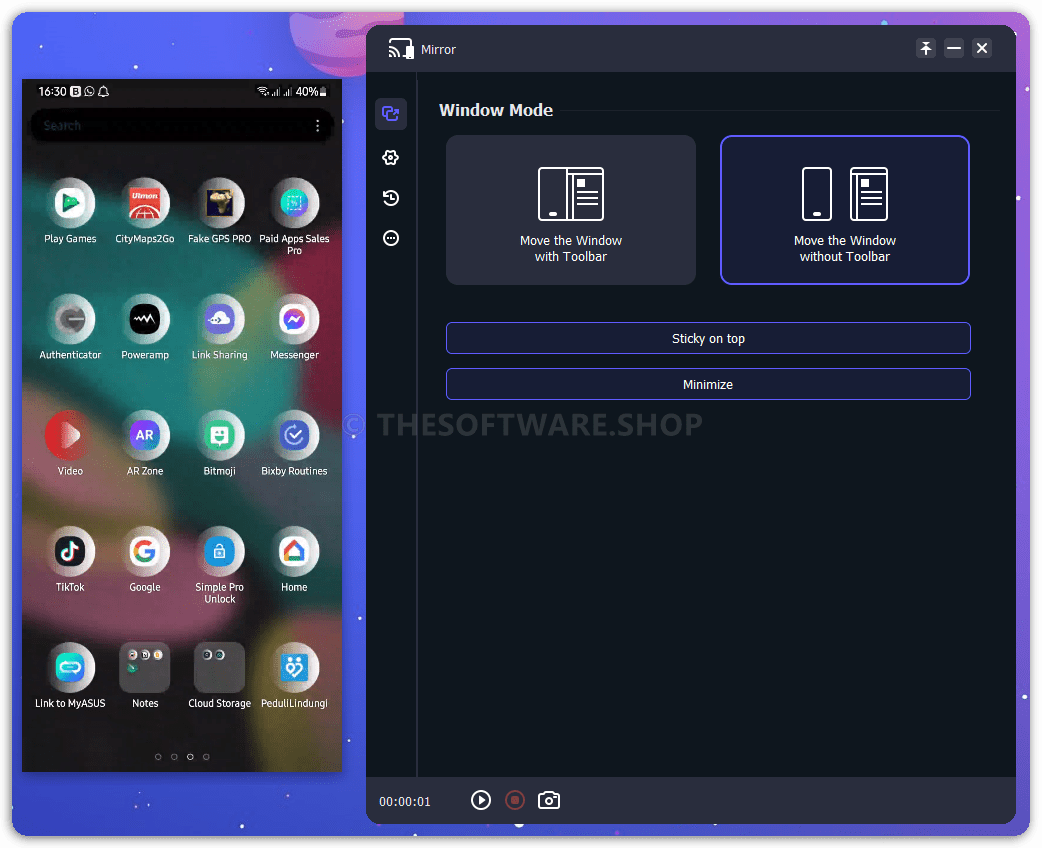Close the Mirror window
The width and height of the screenshot is (1042, 848).
[982, 49]
